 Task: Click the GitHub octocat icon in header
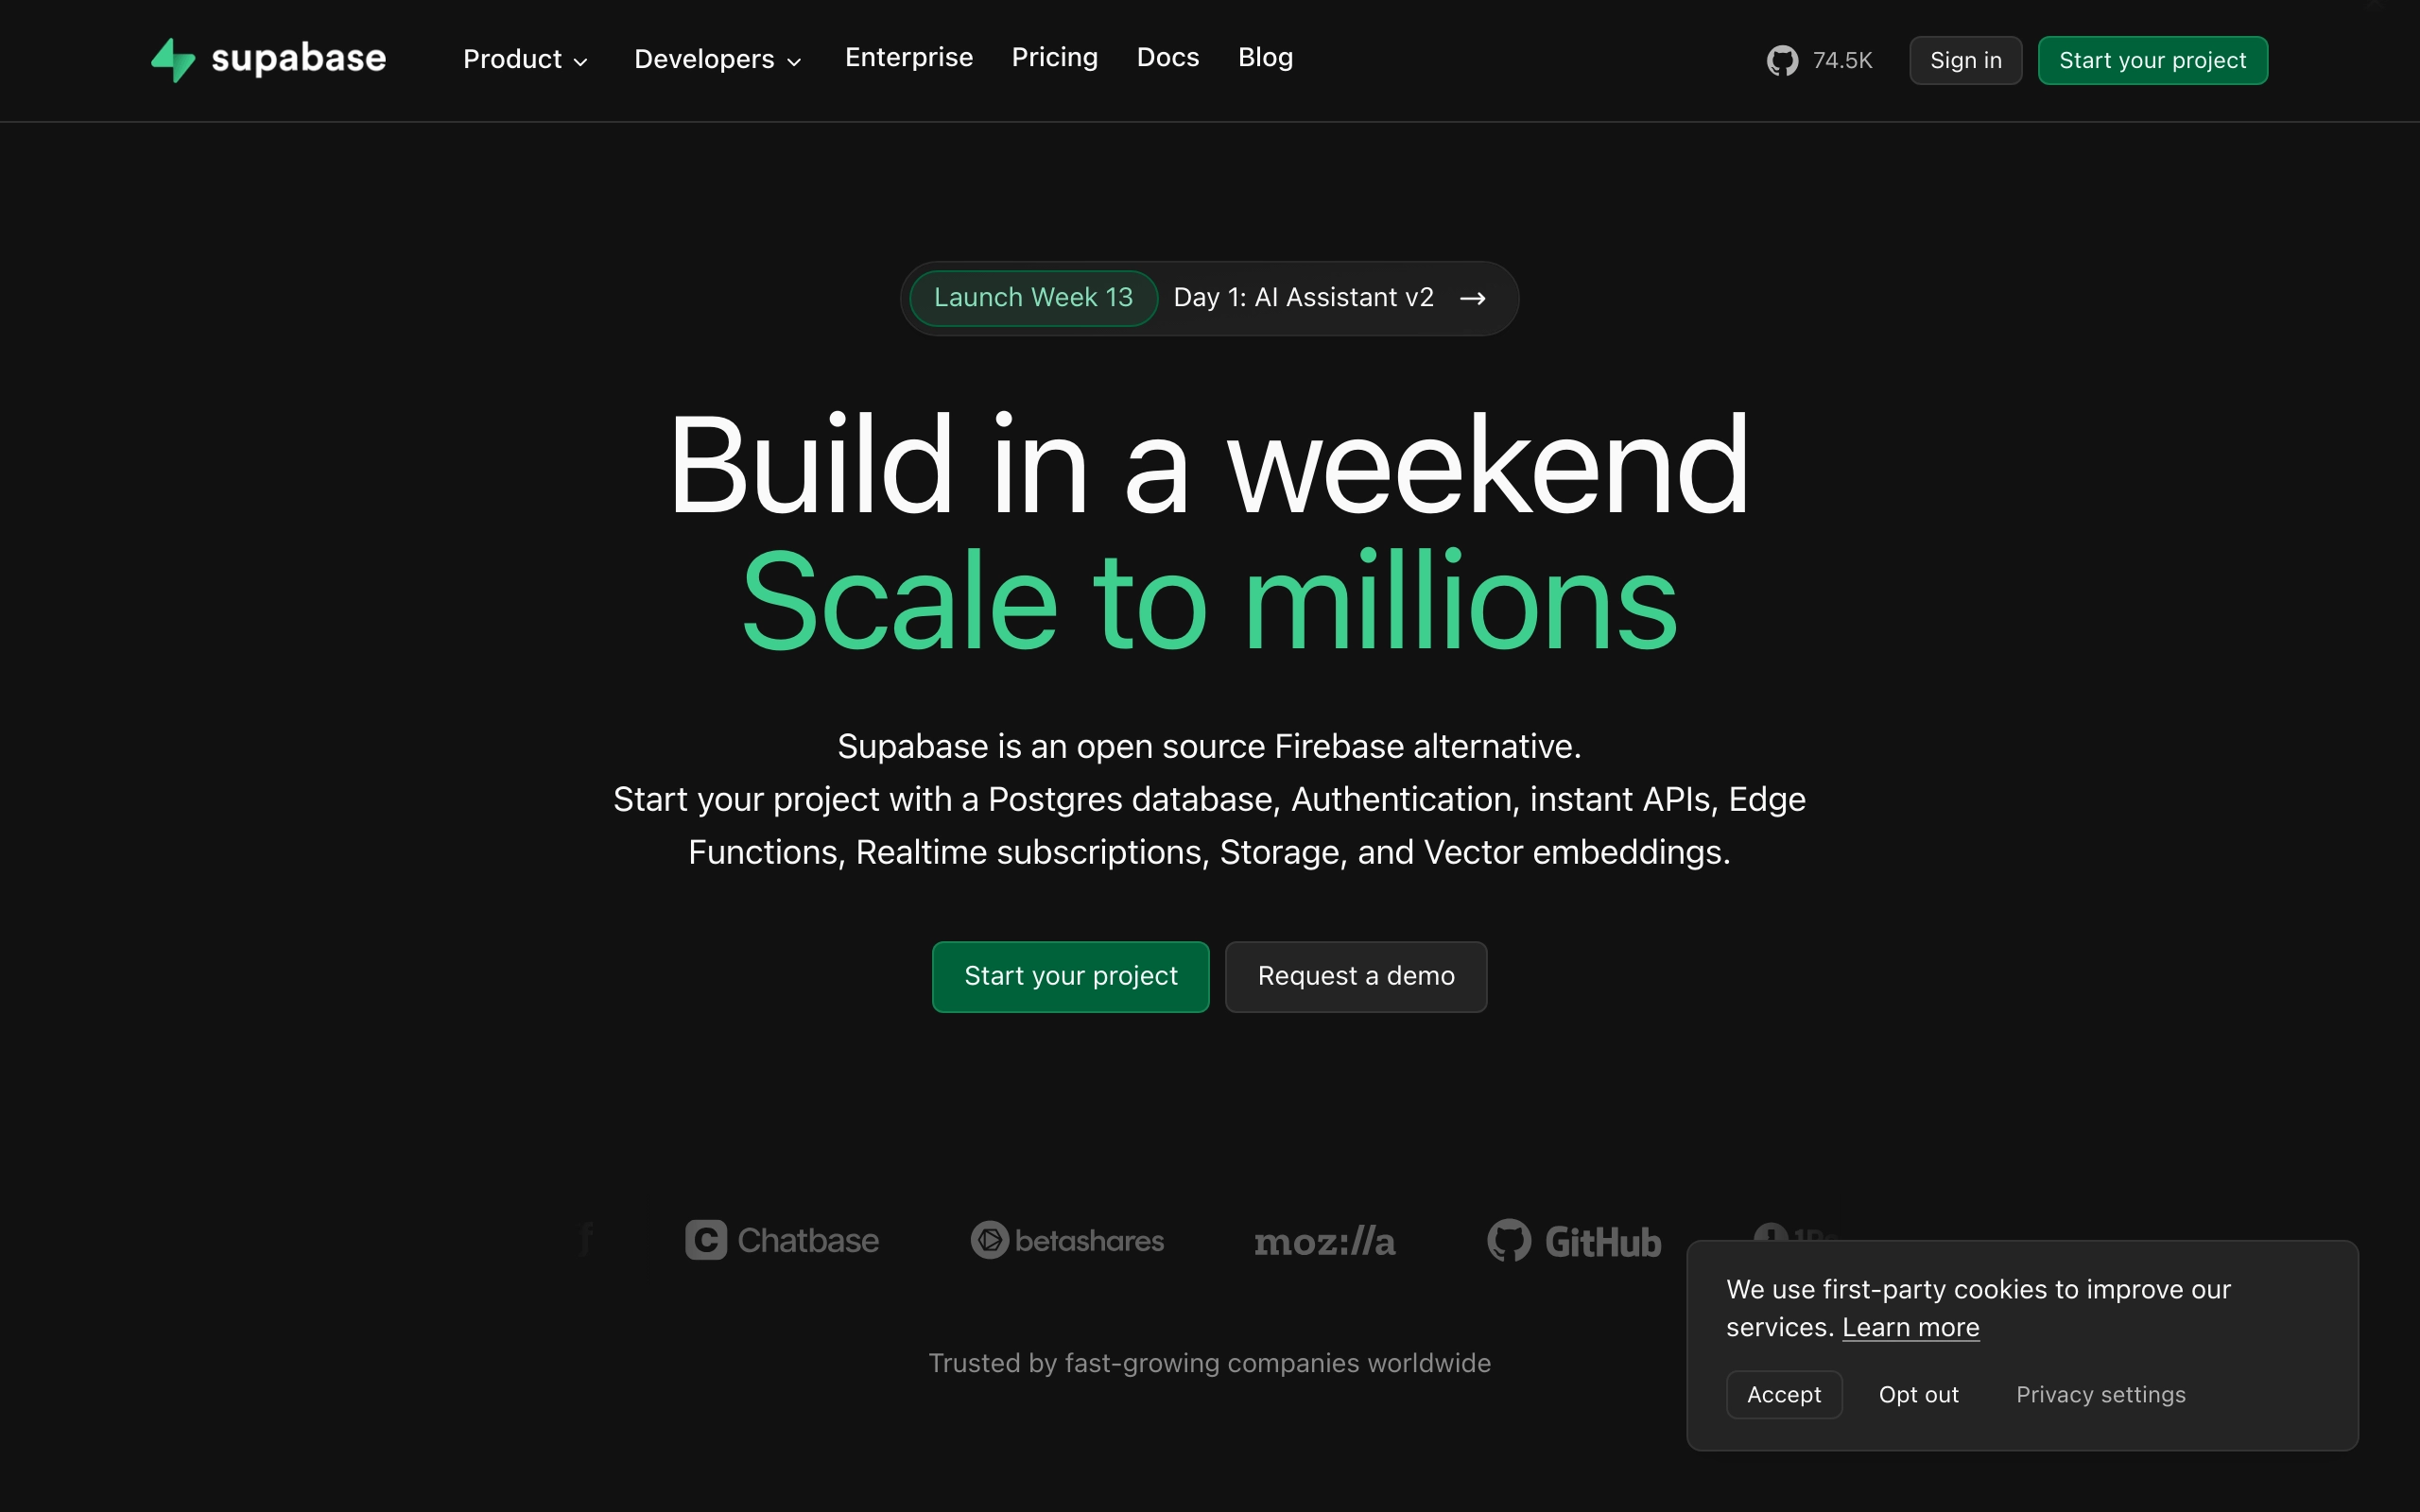1782,61
